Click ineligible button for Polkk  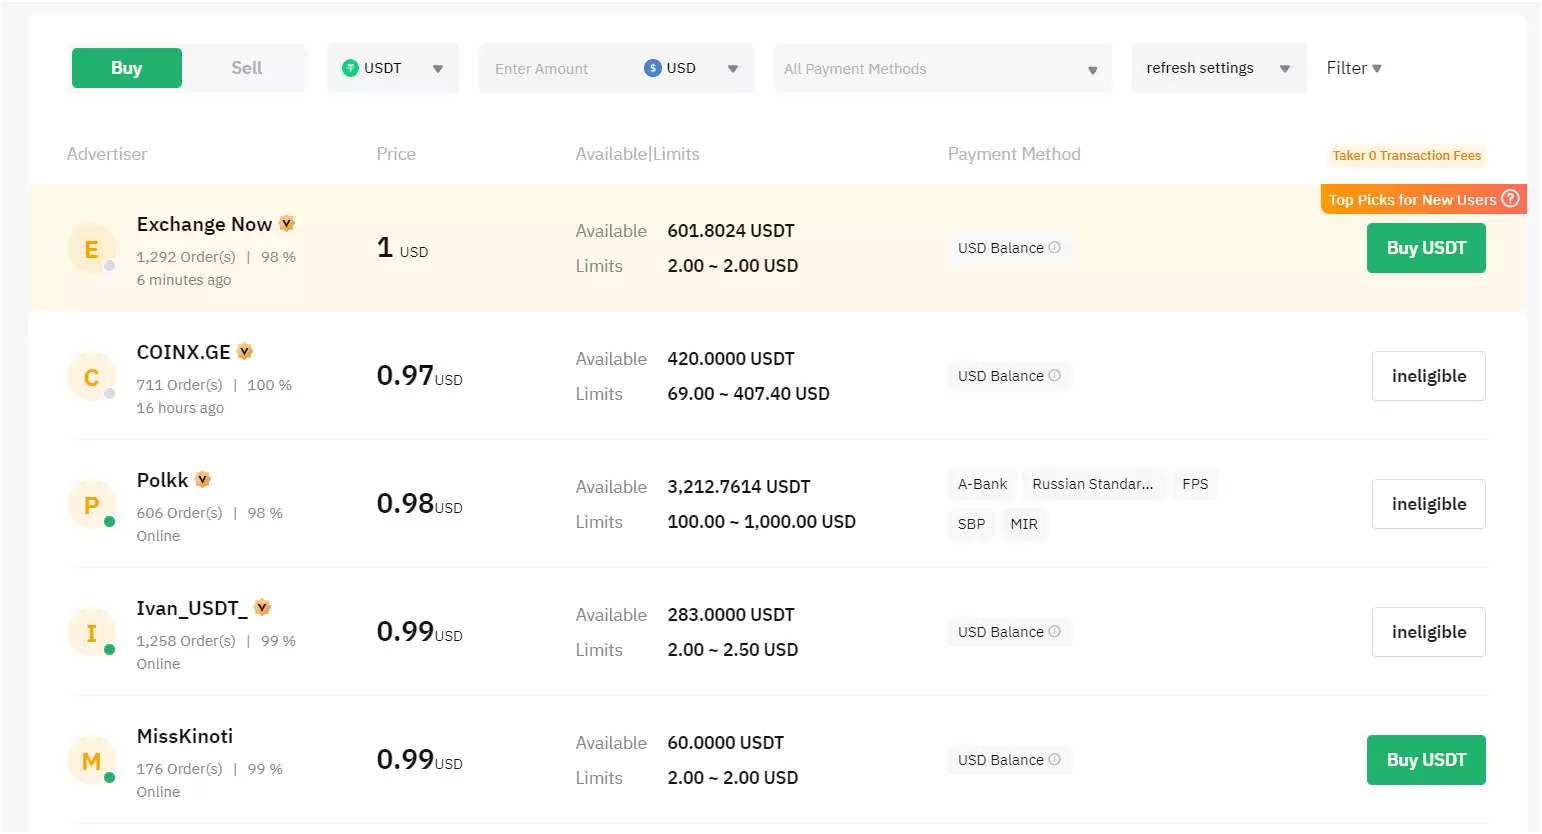point(1429,504)
